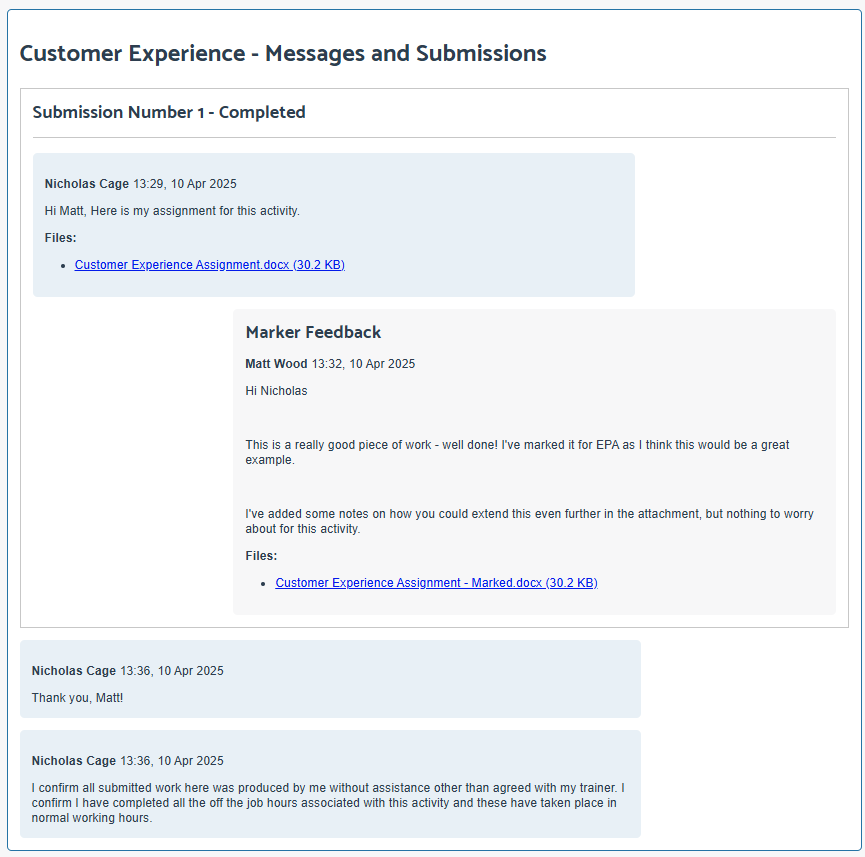The width and height of the screenshot is (865, 857).
Task: Click Files label in Marker Feedback
Action: coord(261,556)
